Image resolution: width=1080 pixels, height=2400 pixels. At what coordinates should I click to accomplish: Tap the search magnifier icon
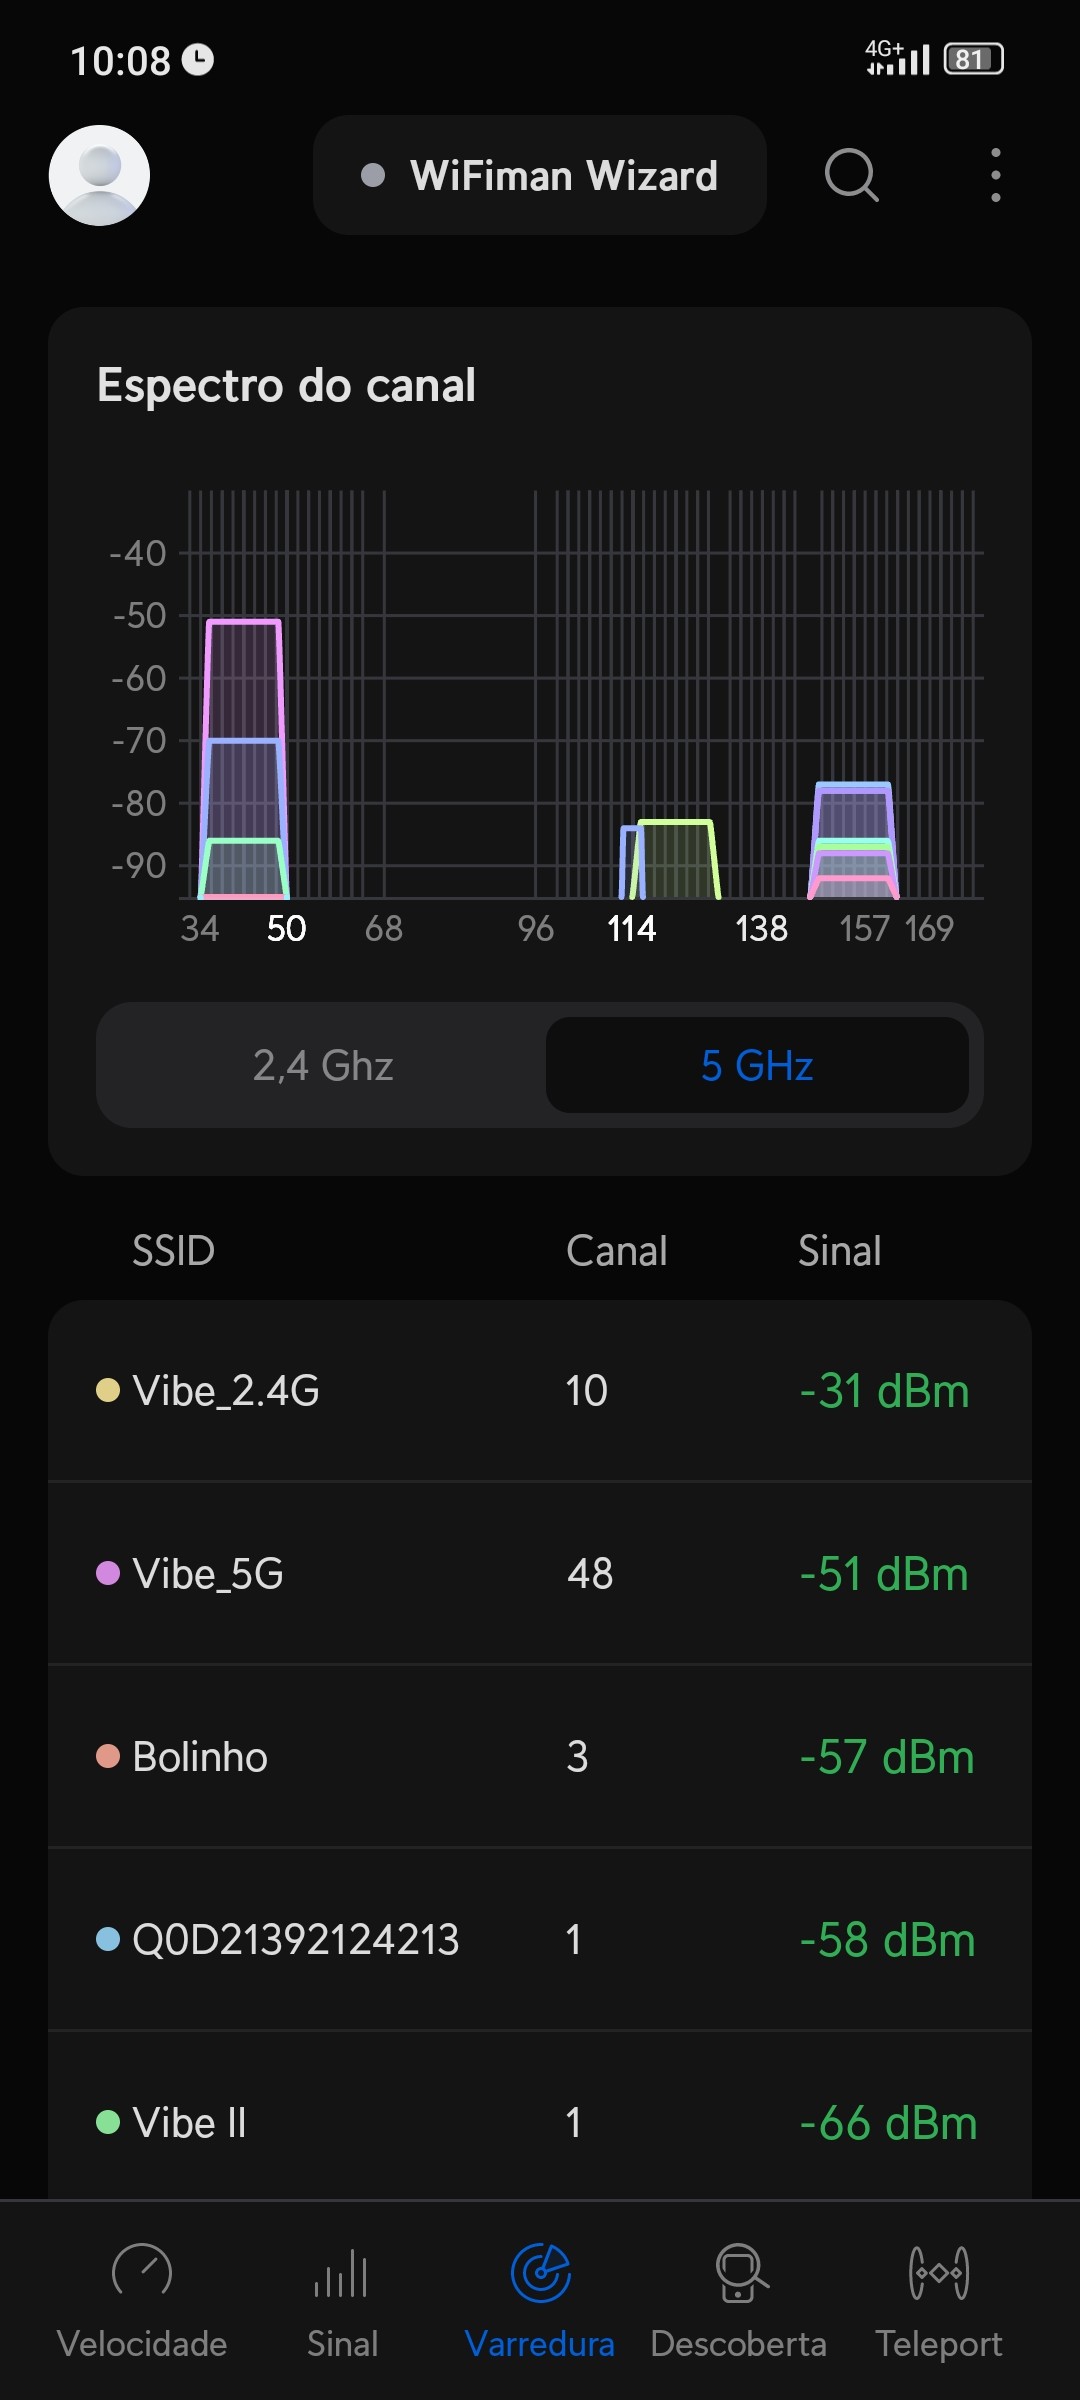[x=851, y=175]
